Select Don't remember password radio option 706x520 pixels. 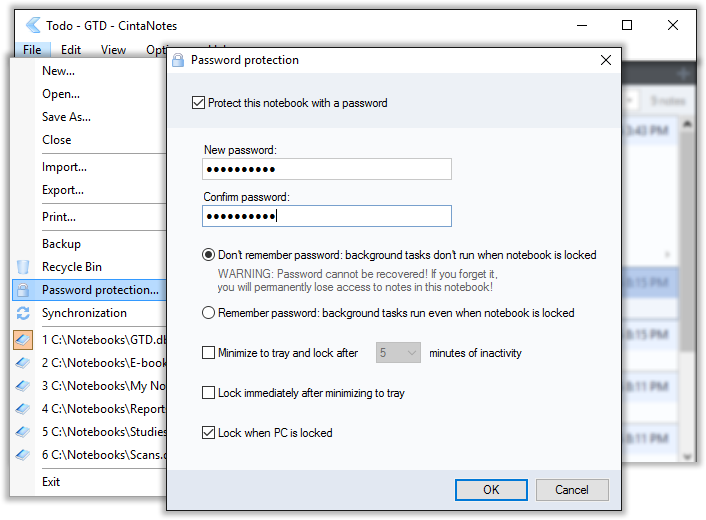point(208,255)
